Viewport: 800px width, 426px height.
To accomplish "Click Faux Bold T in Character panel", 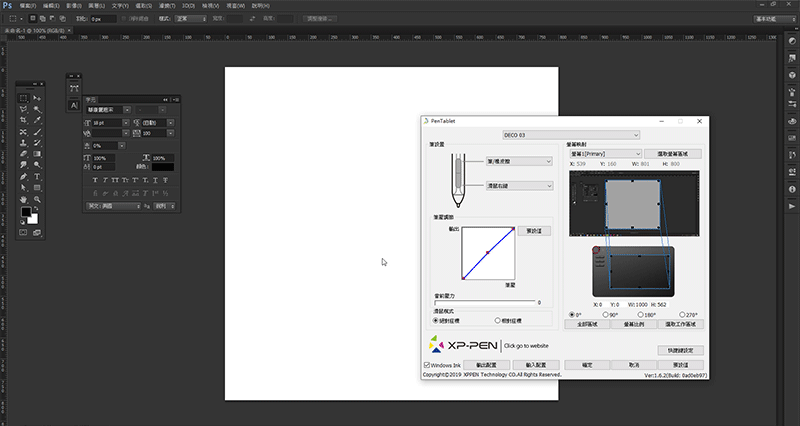I will tap(95, 180).
